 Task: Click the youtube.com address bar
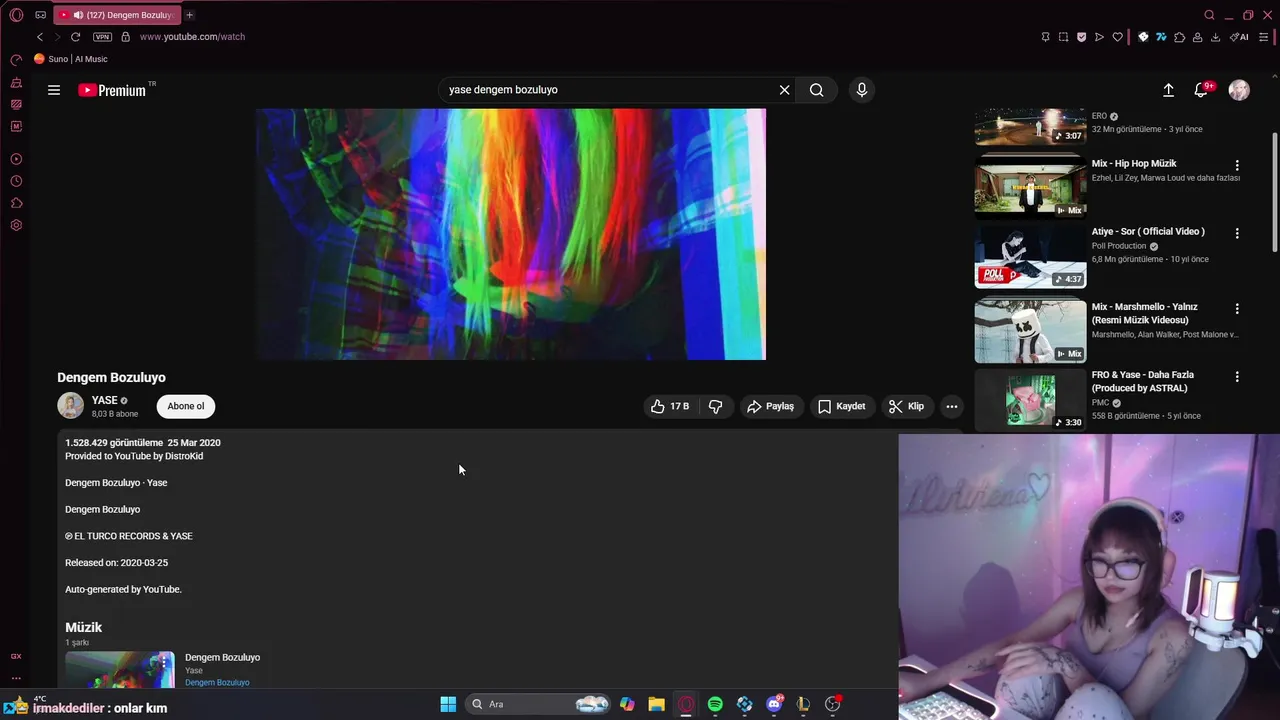[192, 37]
